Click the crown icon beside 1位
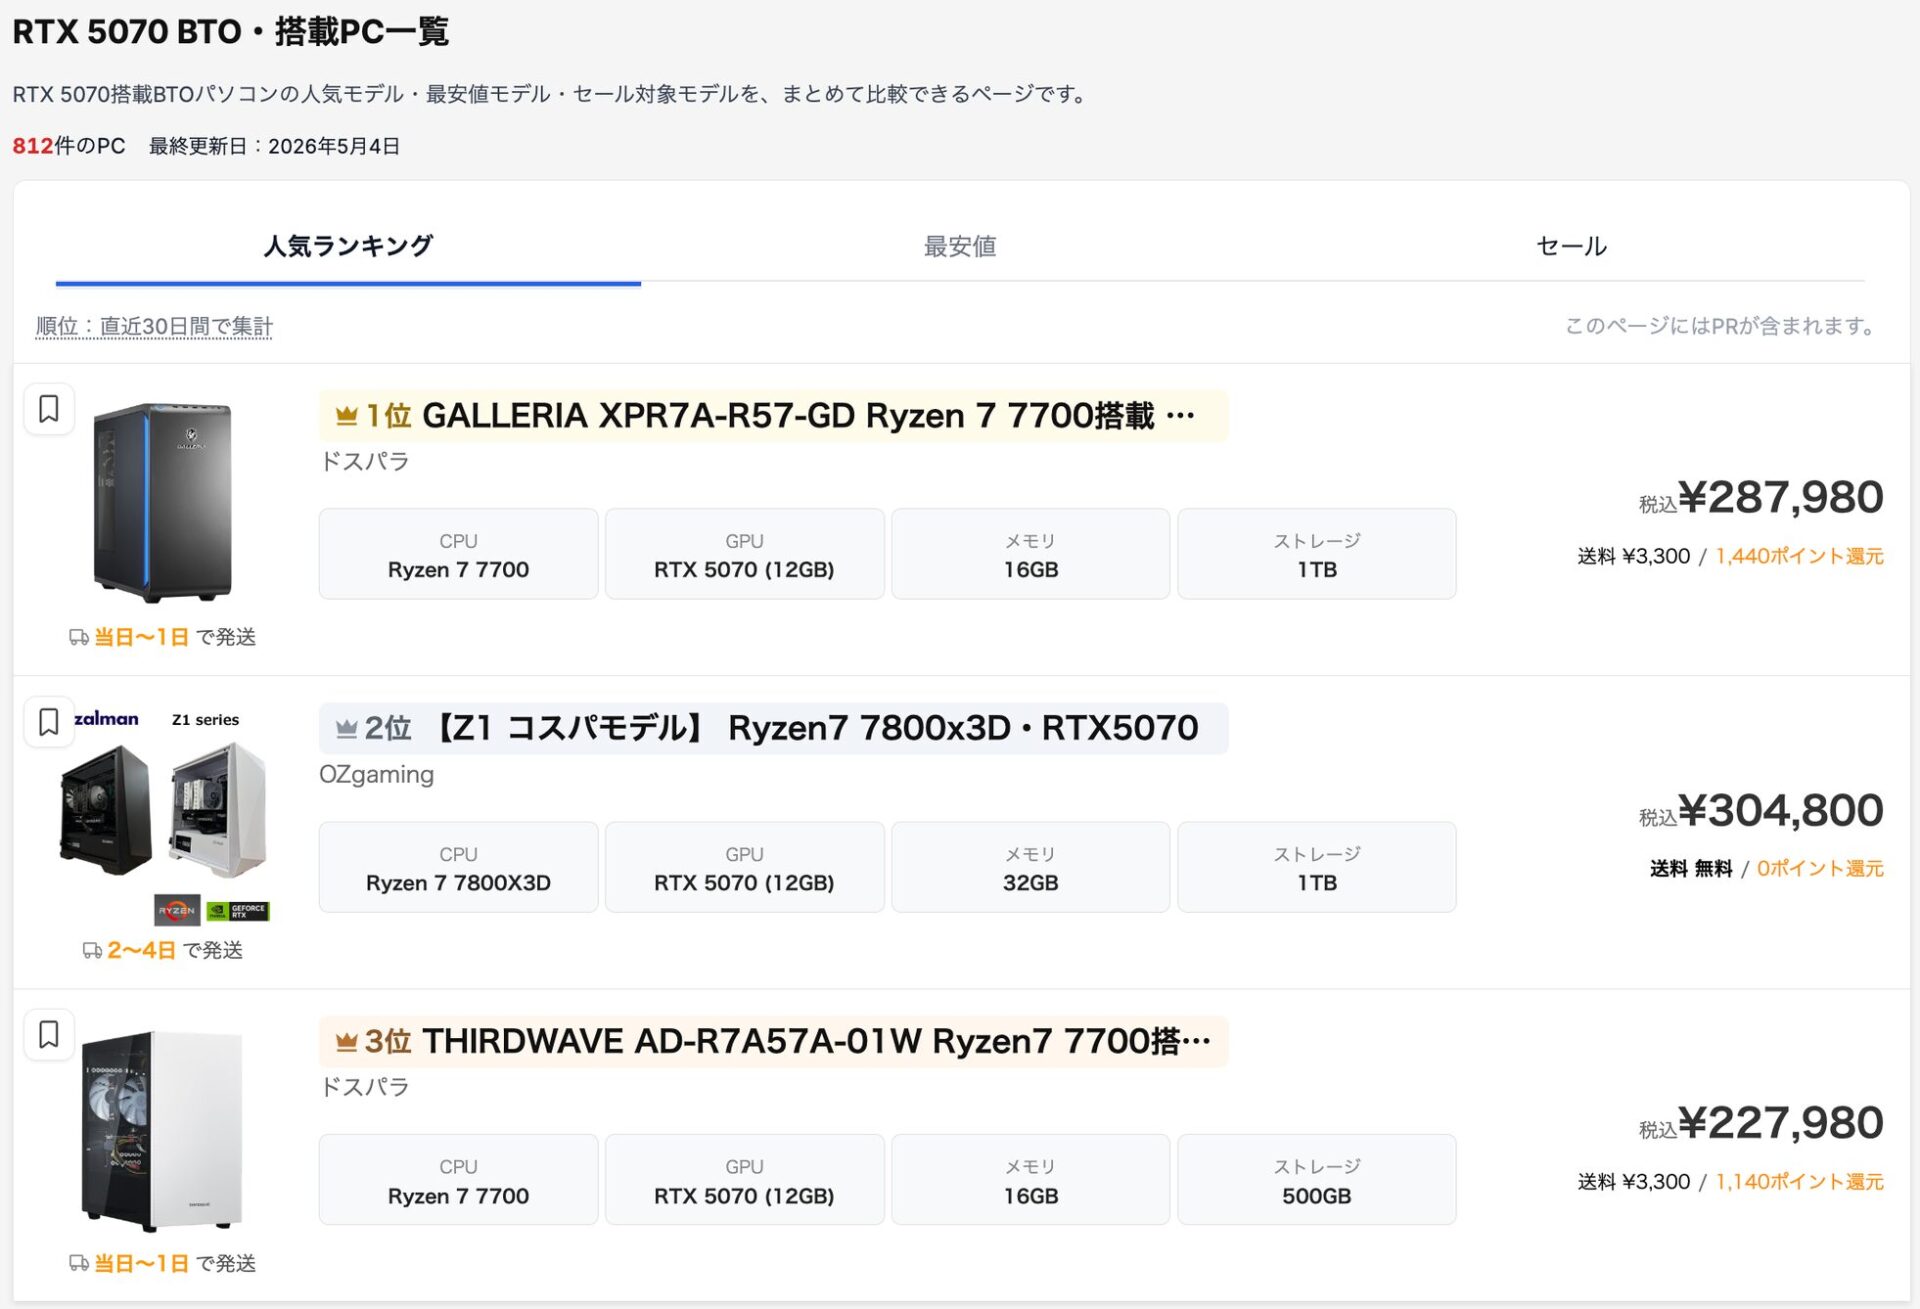The image size is (1920, 1309). tap(347, 415)
